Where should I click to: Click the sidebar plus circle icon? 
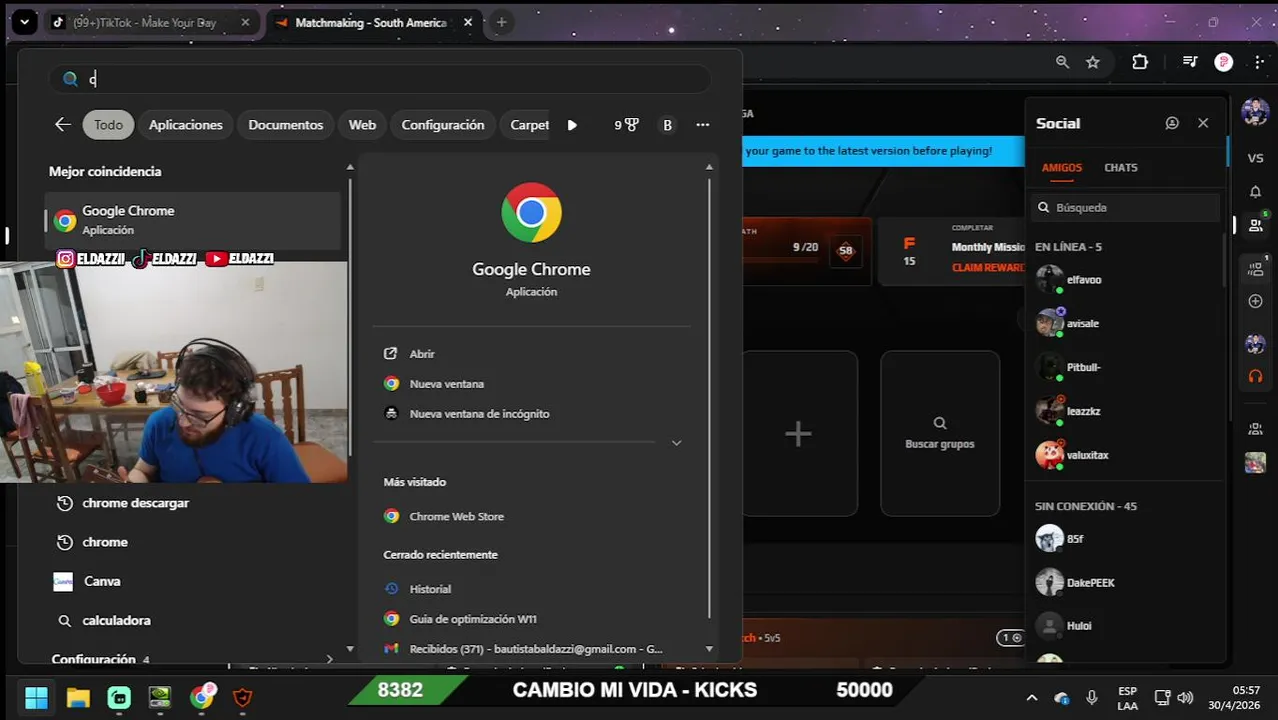pos(1255,301)
